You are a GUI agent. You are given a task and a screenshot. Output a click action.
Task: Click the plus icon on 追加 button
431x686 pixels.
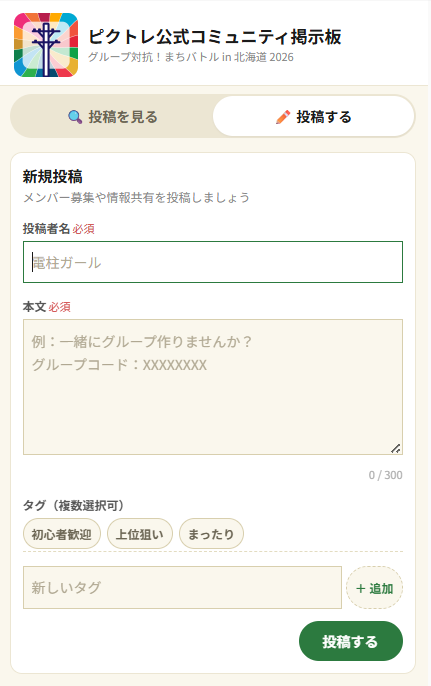[x=361, y=588]
